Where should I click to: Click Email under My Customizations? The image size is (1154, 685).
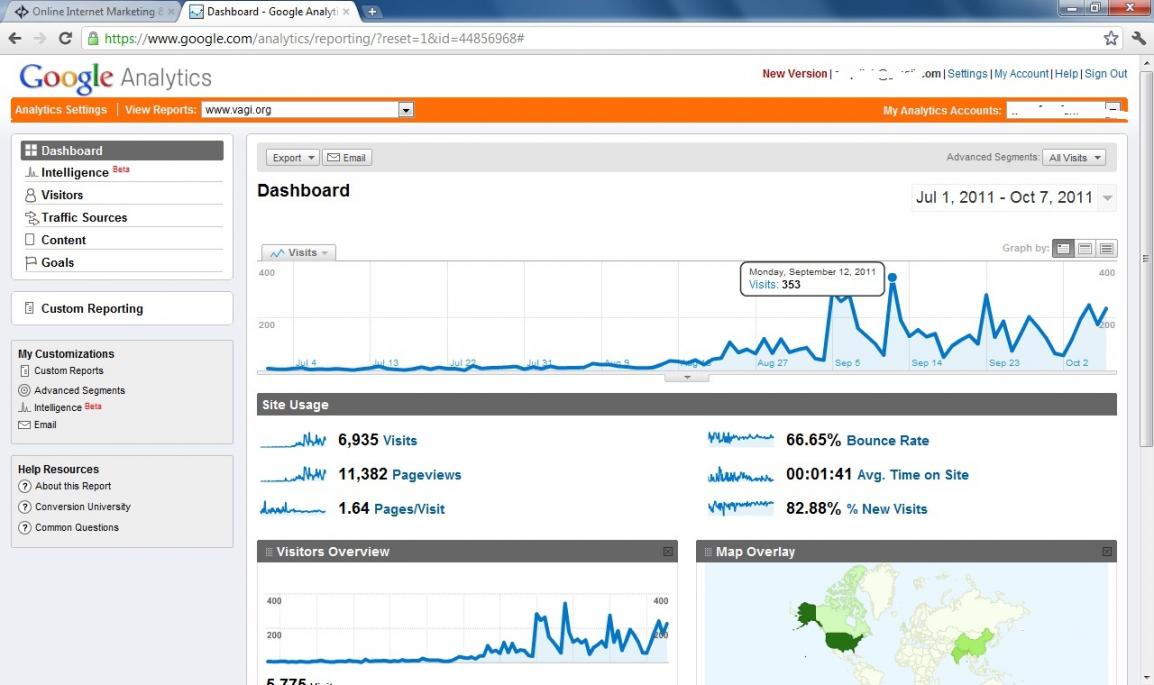click(44, 425)
